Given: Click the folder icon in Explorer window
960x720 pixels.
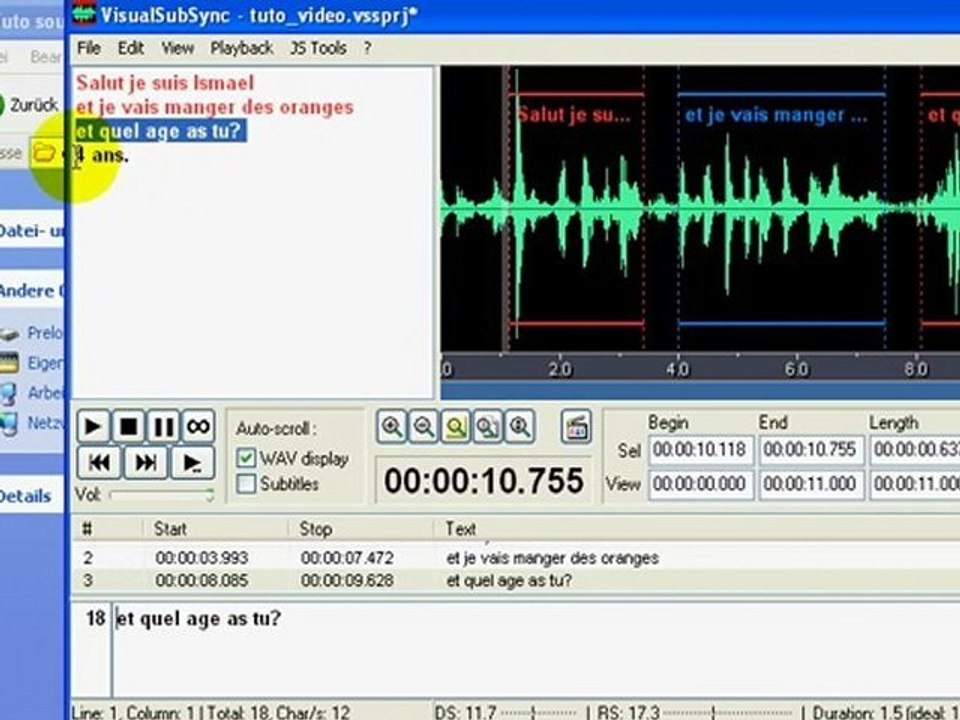Looking at the screenshot, I should tap(44, 152).
